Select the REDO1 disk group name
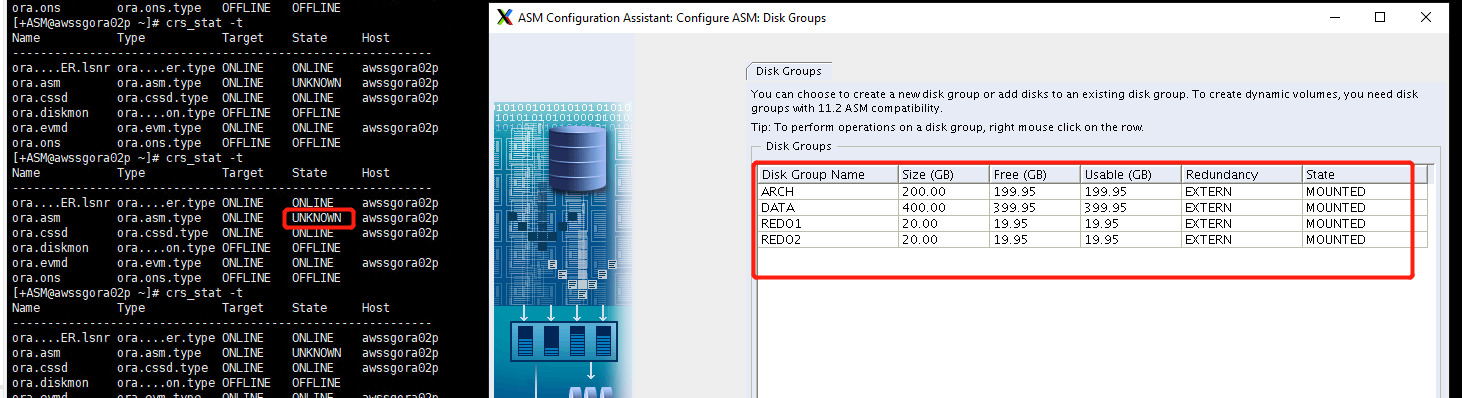 point(782,223)
